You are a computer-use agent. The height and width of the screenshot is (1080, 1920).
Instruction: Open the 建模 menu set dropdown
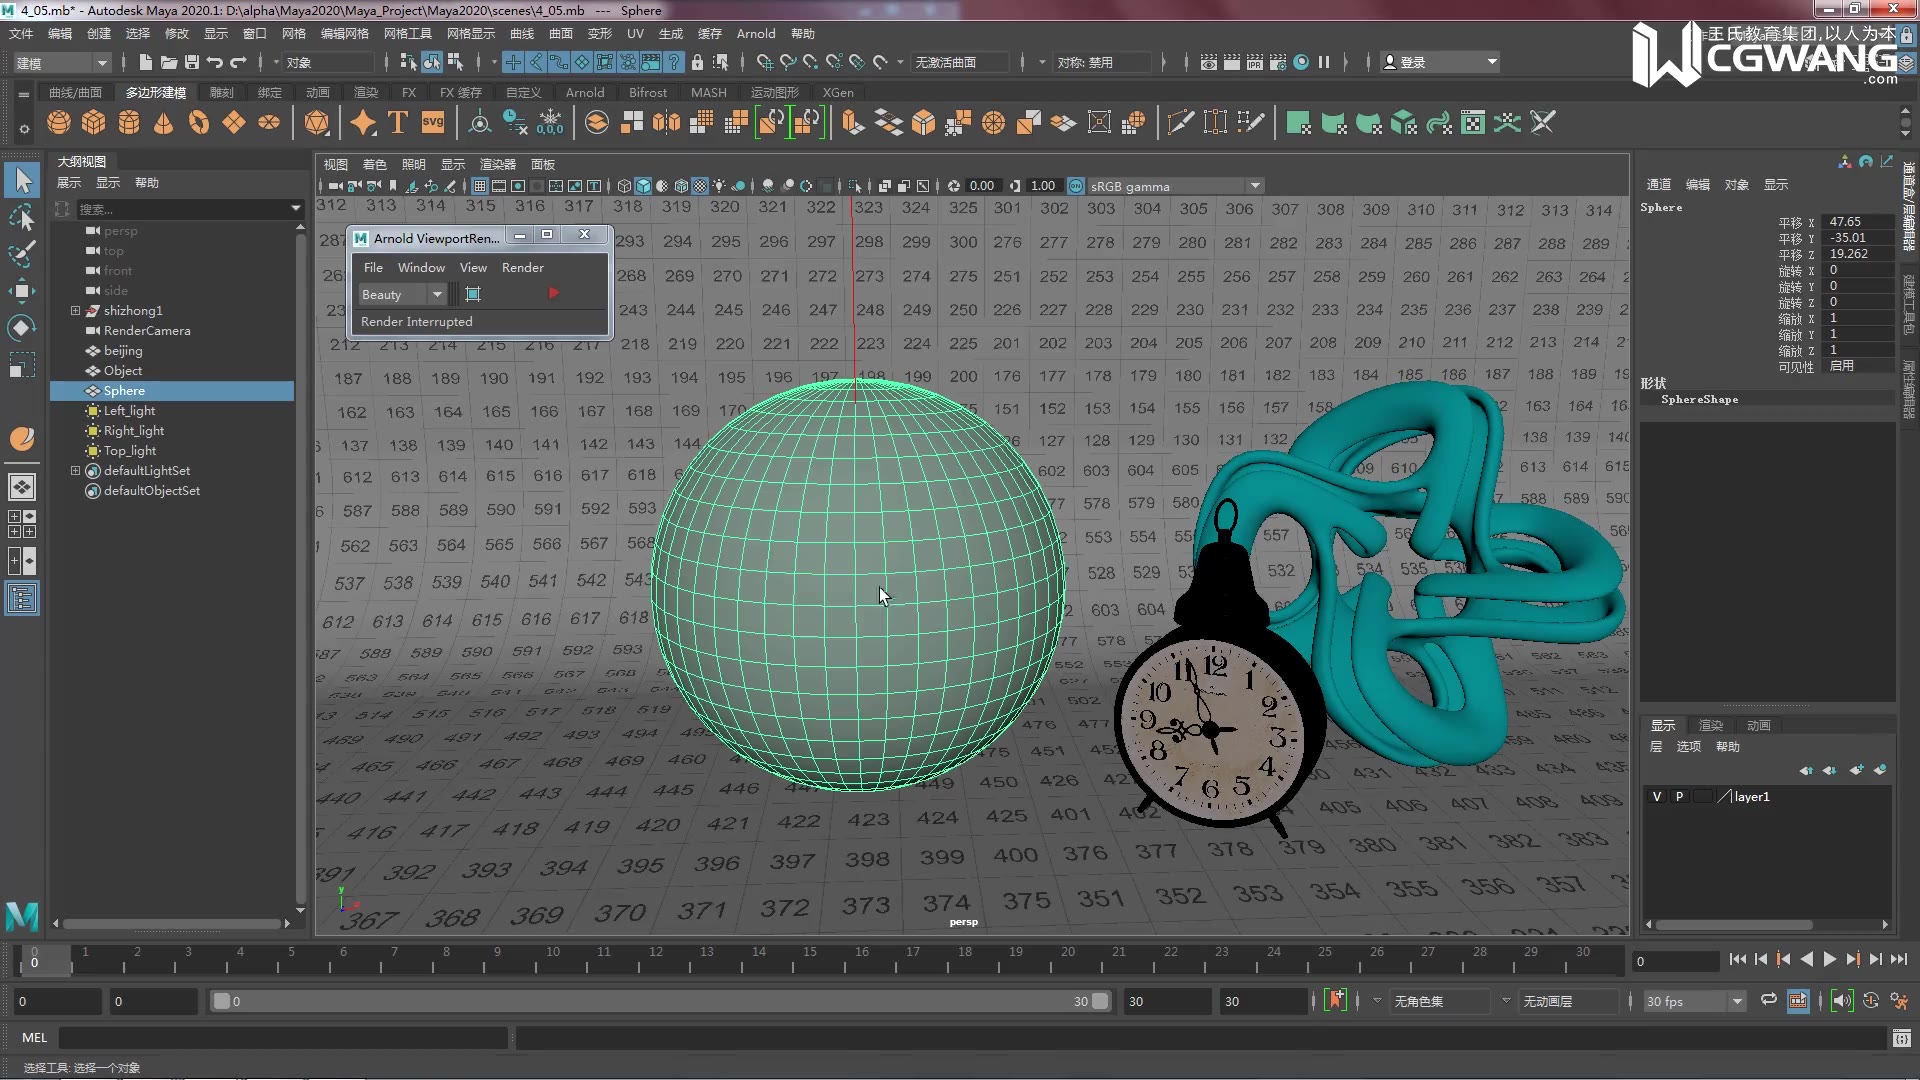click(62, 62)
